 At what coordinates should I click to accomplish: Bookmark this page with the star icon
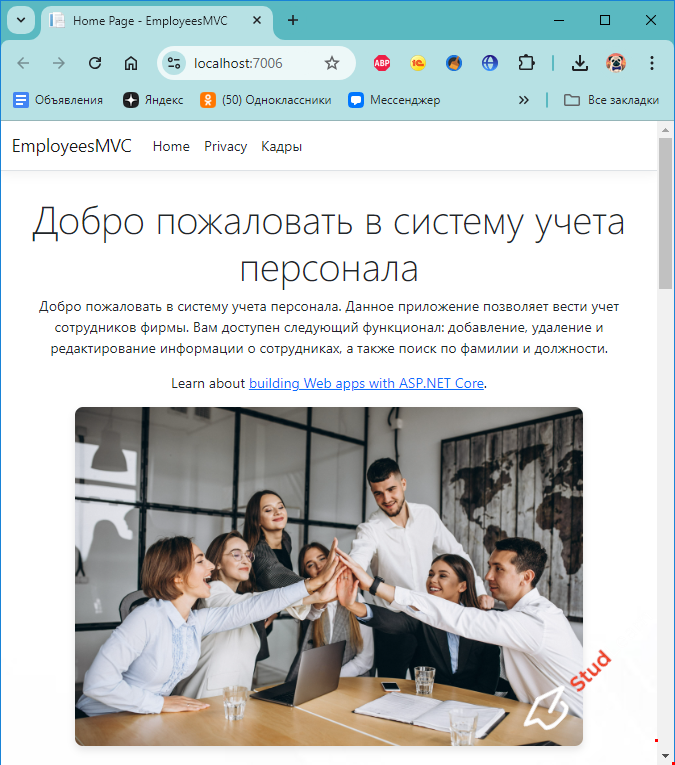(x=332, y=63)
